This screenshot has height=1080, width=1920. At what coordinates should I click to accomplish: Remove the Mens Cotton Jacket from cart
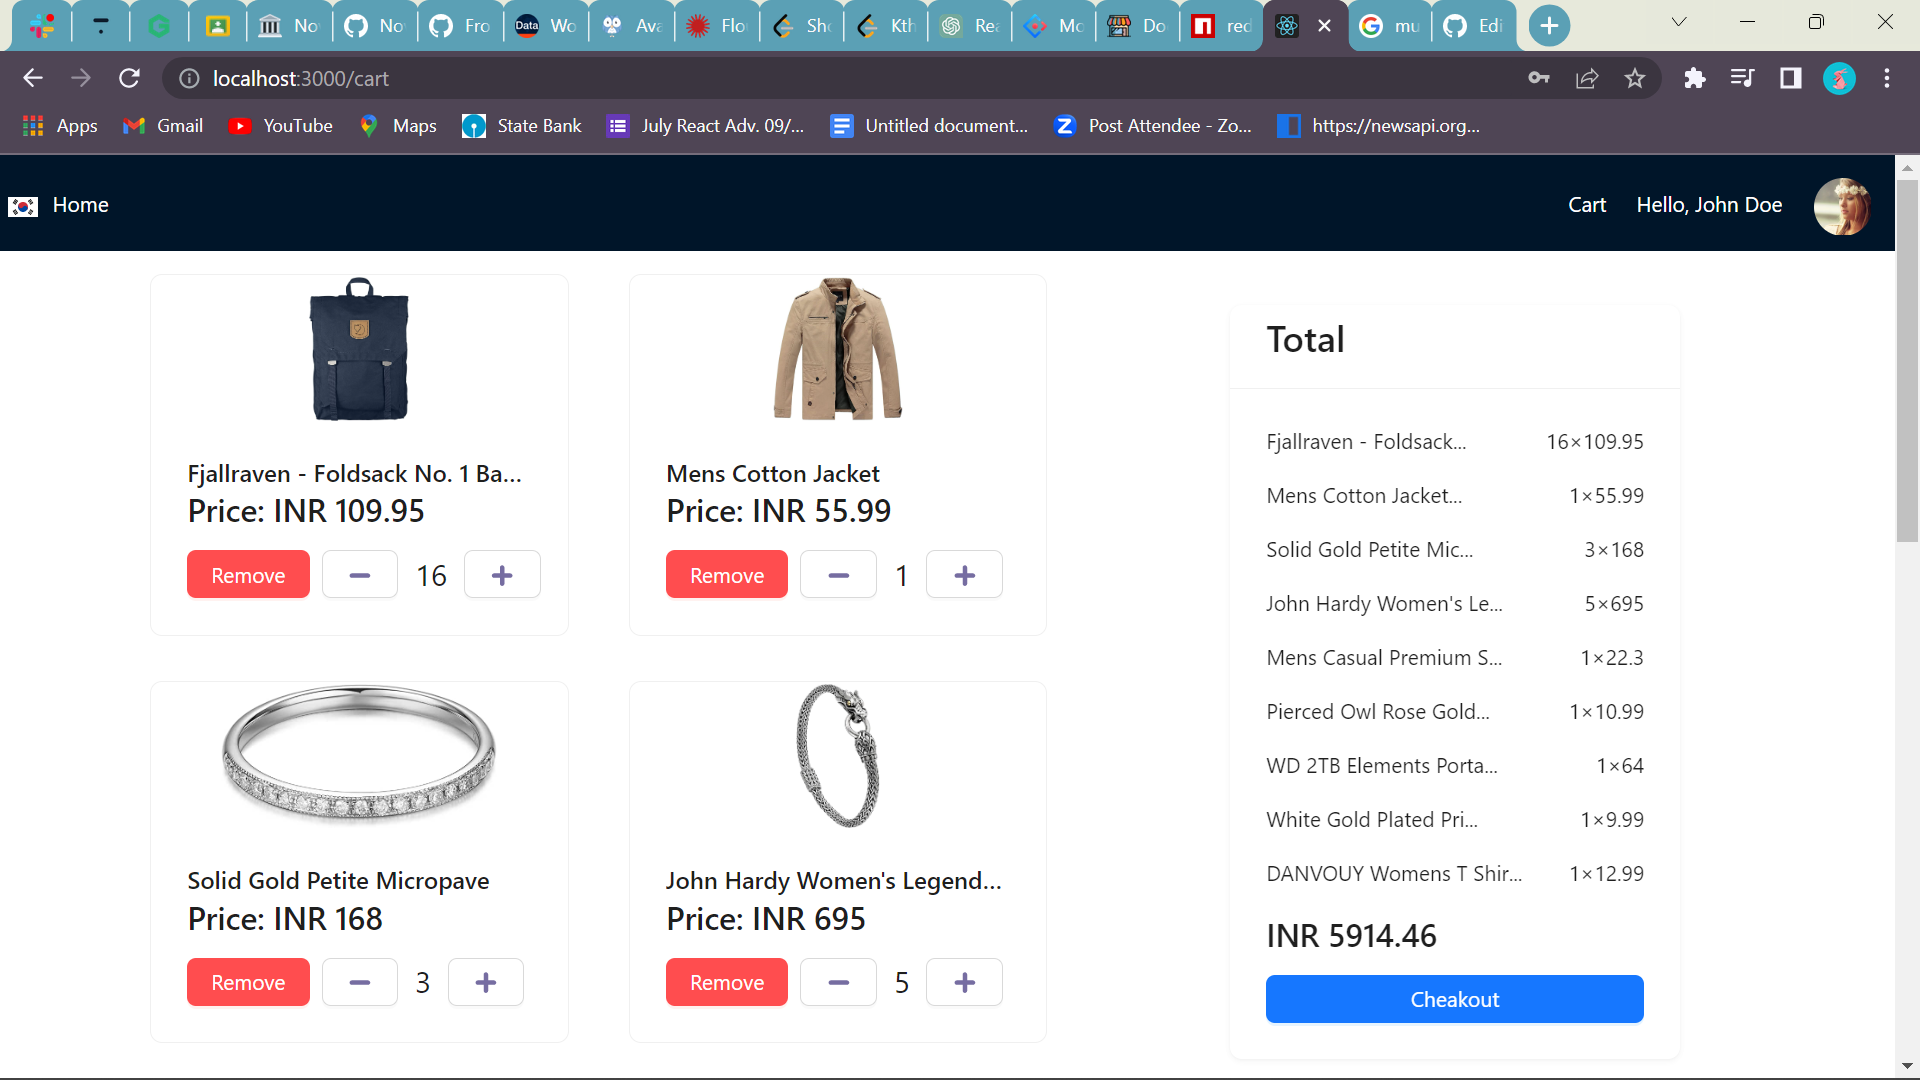pyautogui.click(x=726, y=574)
